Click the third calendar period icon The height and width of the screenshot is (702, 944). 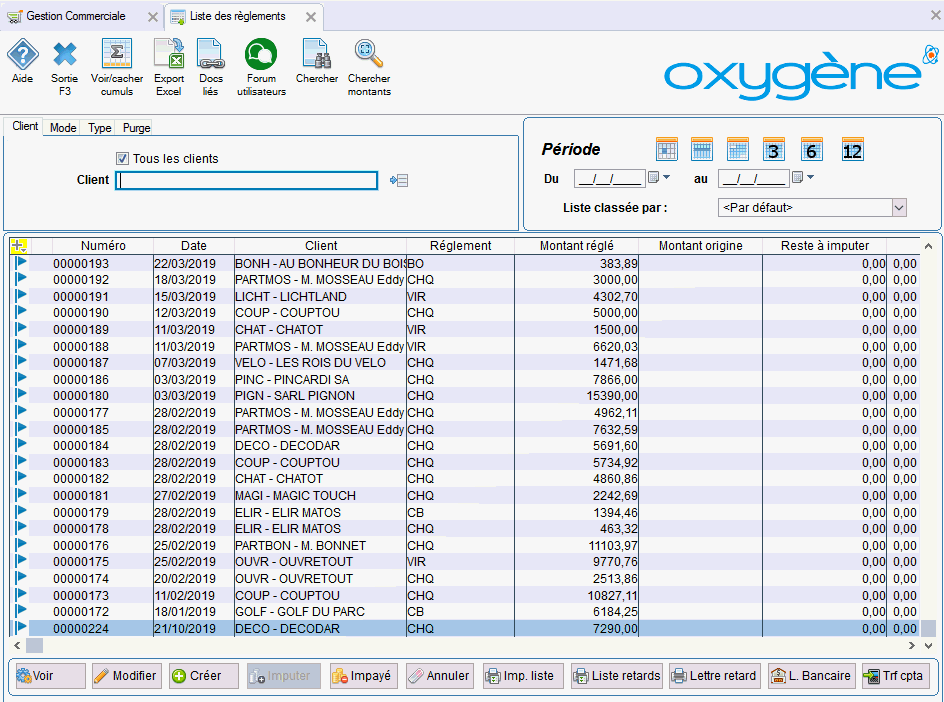pyautogui.click(x=738, y=150)
